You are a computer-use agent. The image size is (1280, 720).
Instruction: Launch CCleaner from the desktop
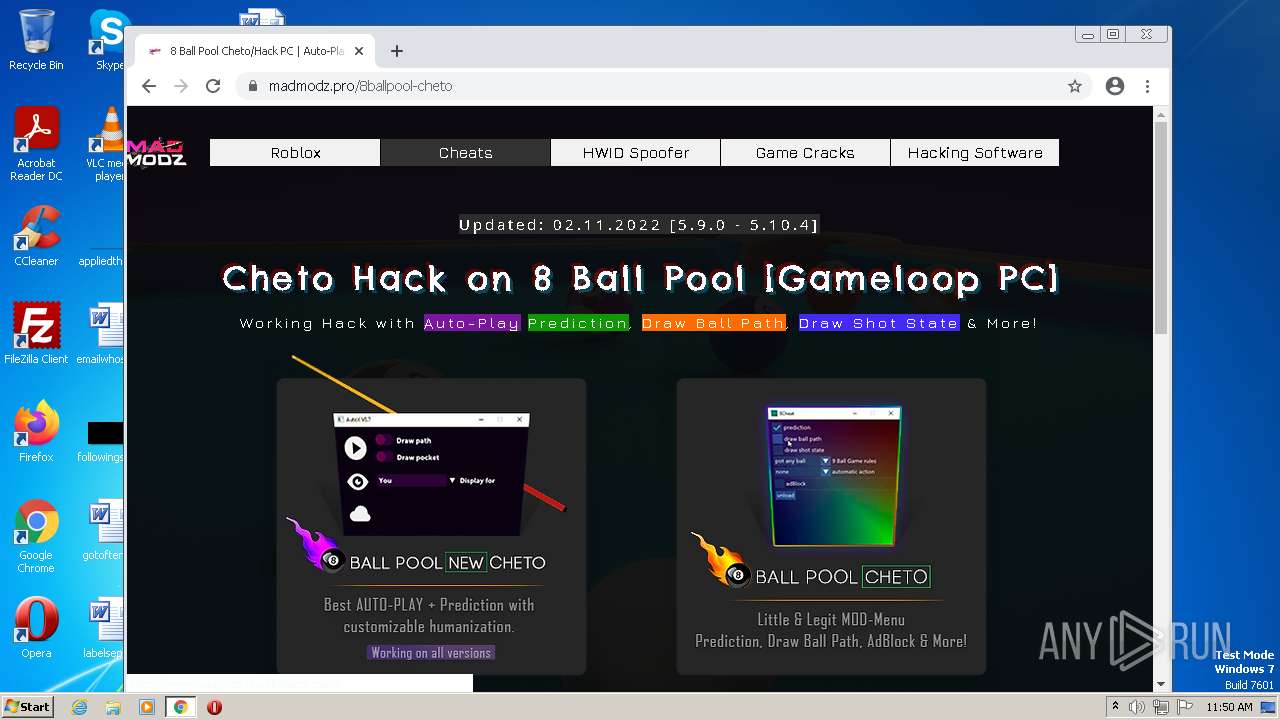36,236
